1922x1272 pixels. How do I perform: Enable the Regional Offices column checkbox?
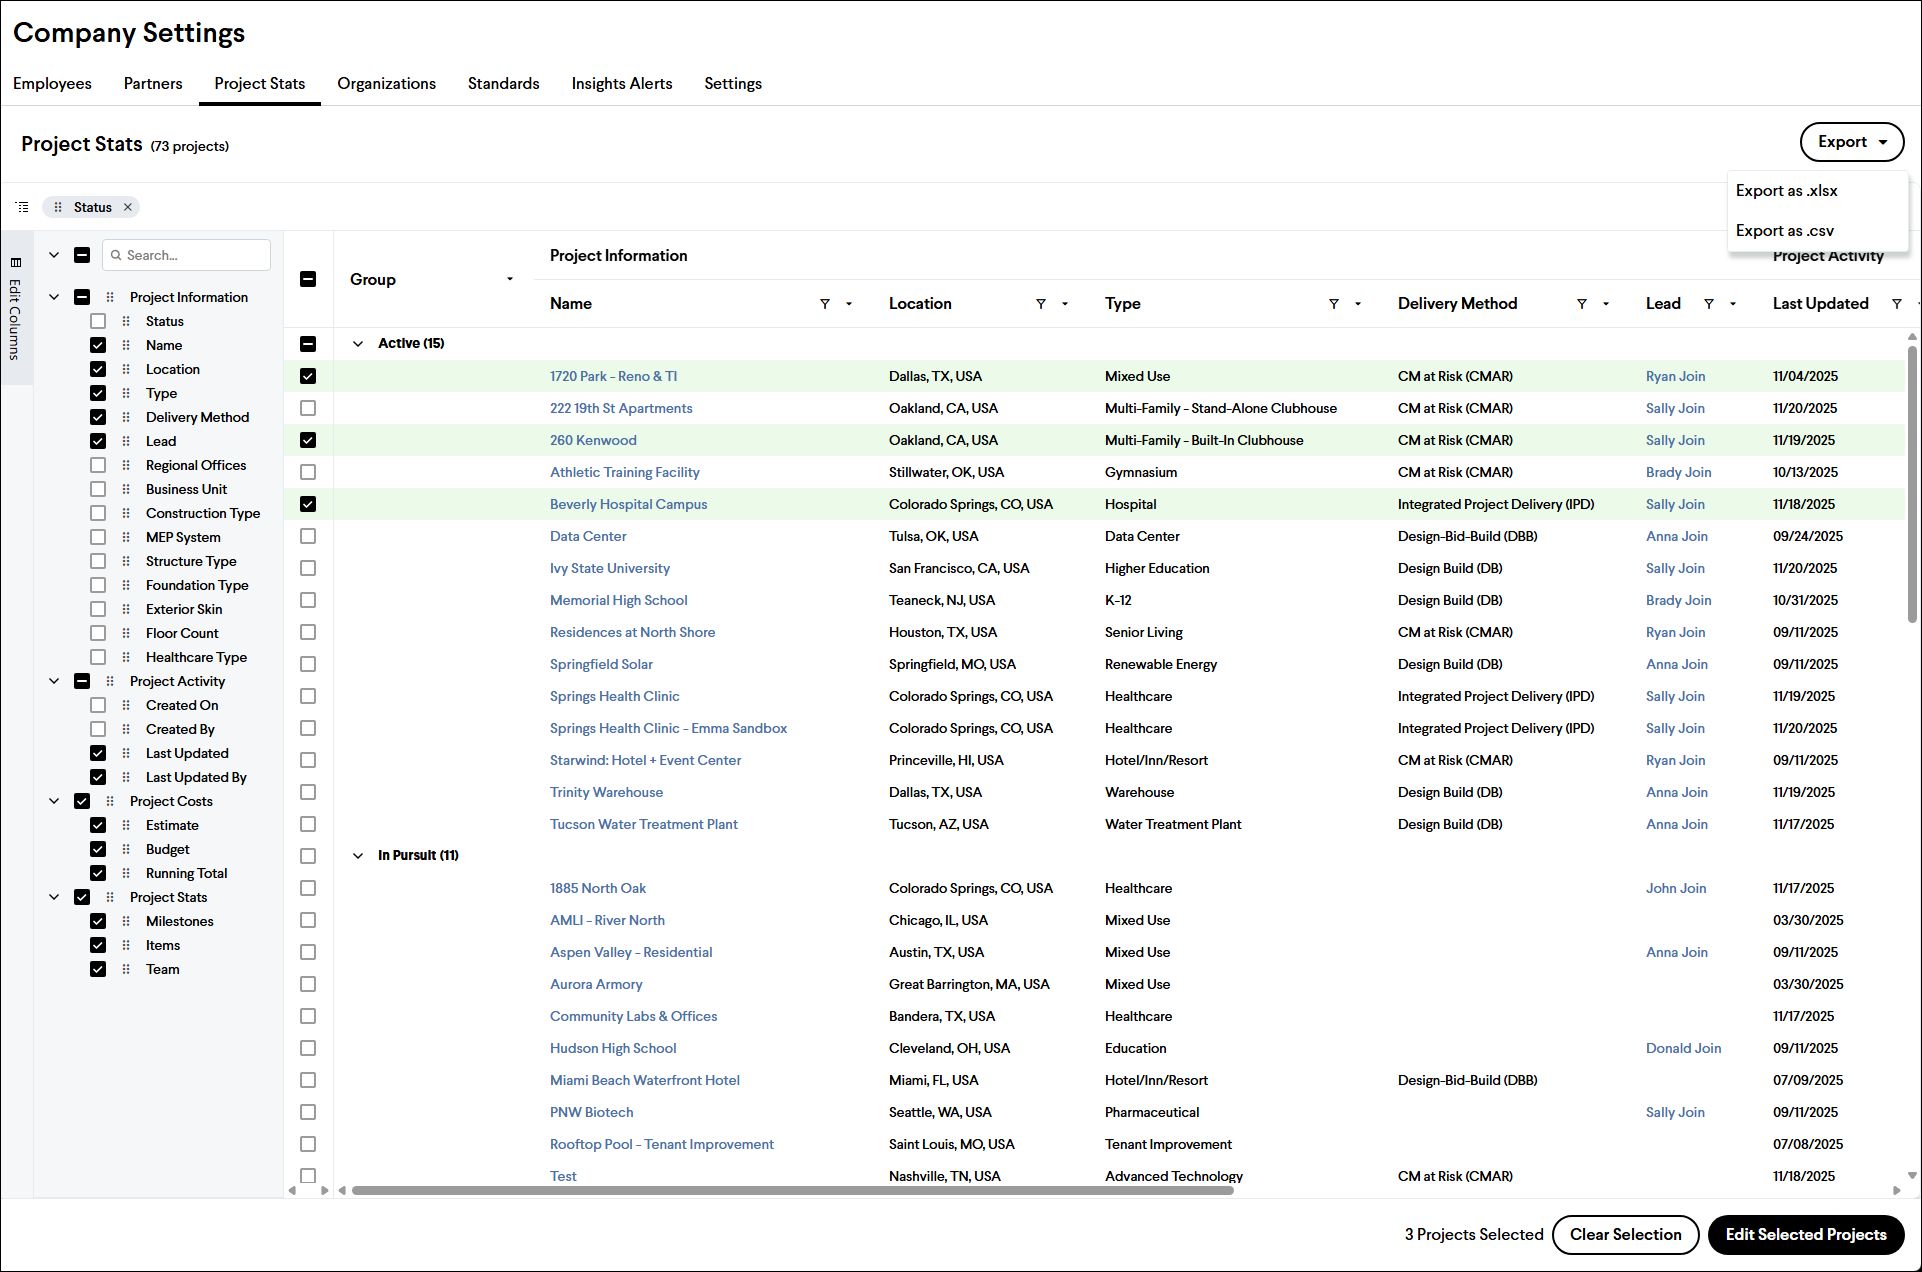98,465
